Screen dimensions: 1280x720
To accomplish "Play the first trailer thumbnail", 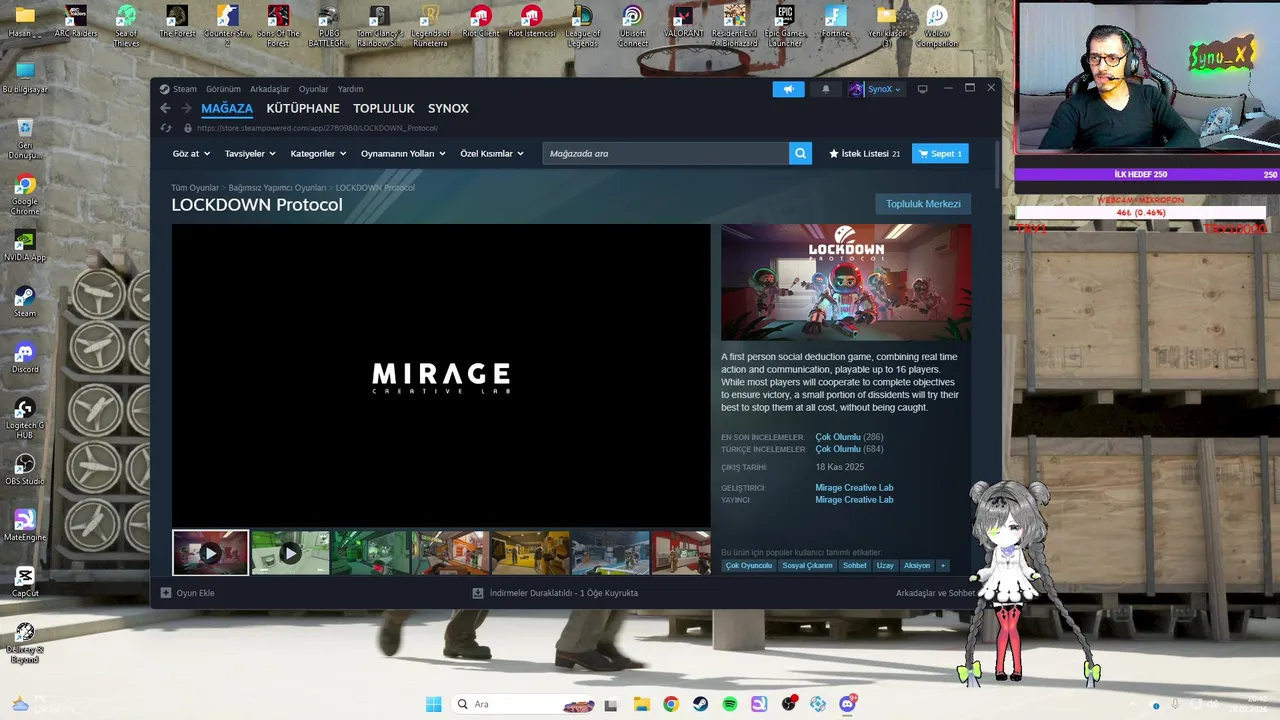I will coord(210,553).
